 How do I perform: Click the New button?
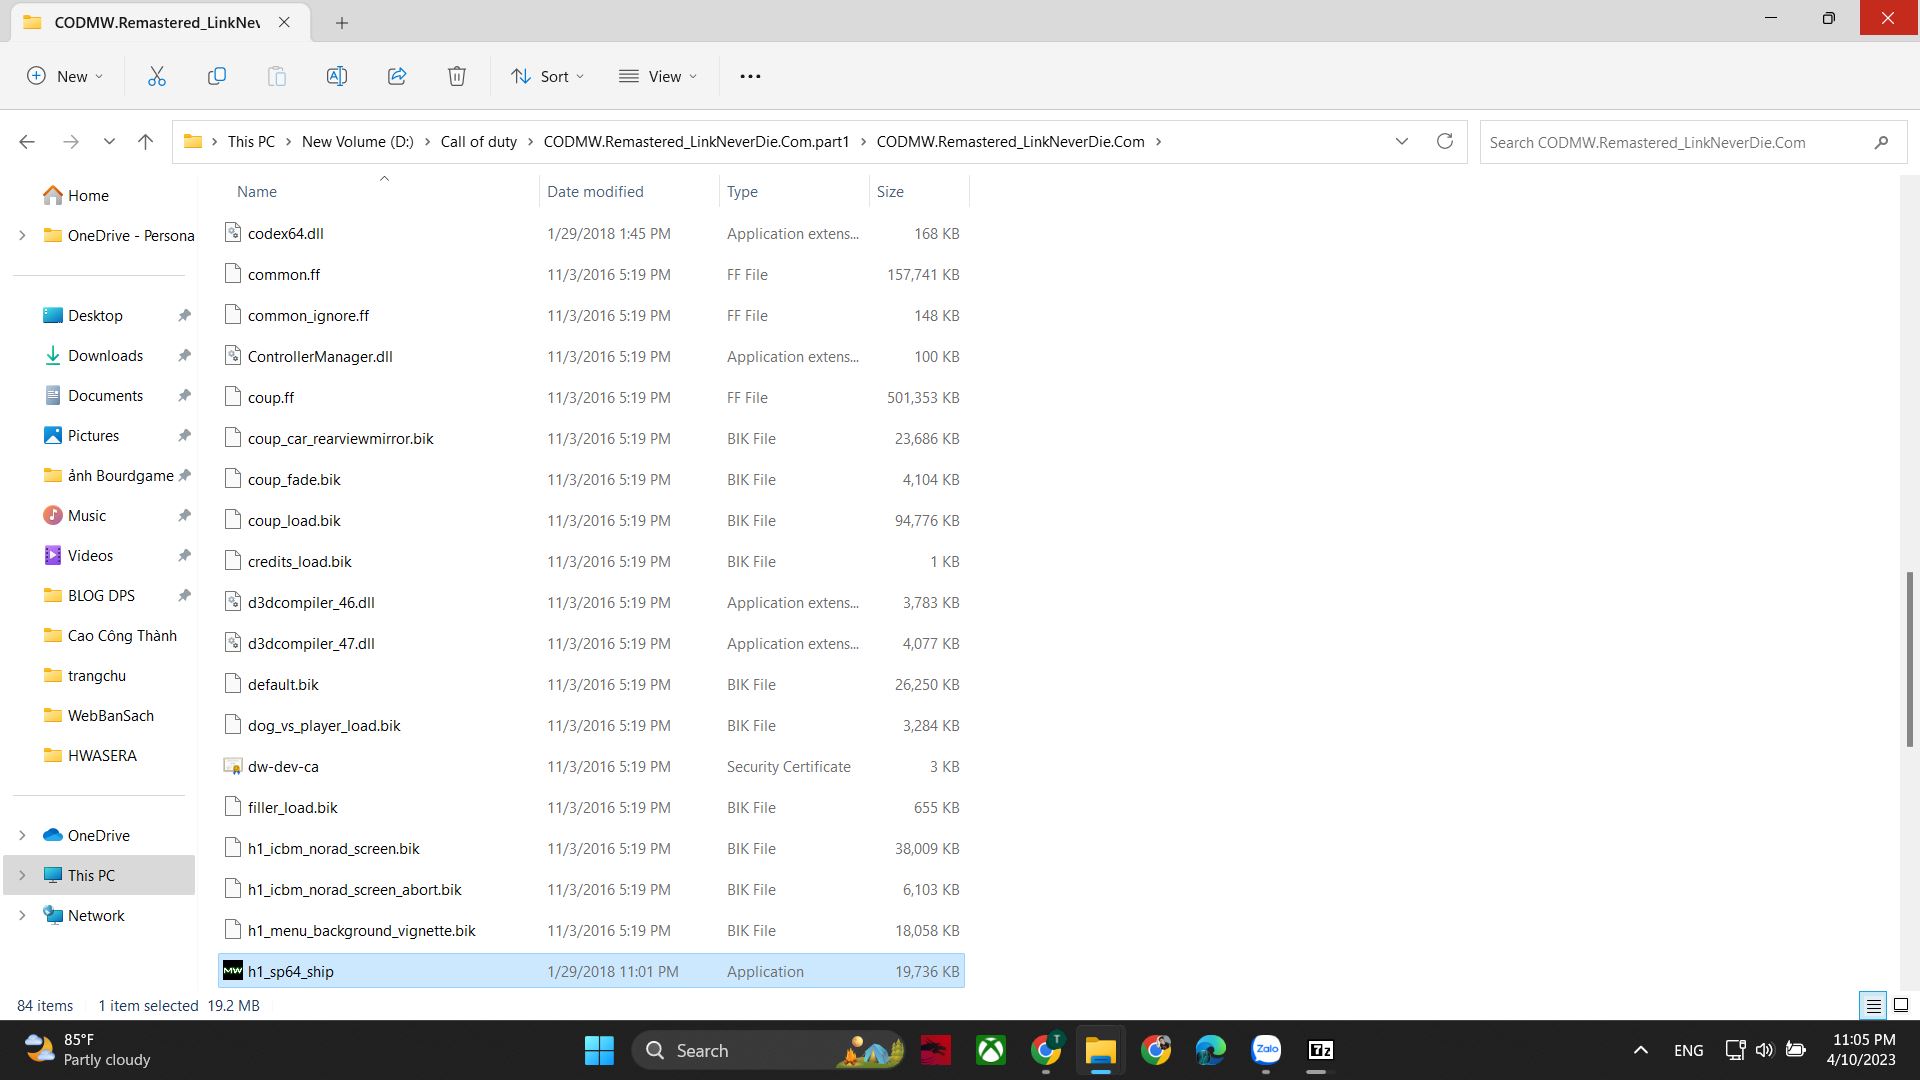click(x=65, y=76)
